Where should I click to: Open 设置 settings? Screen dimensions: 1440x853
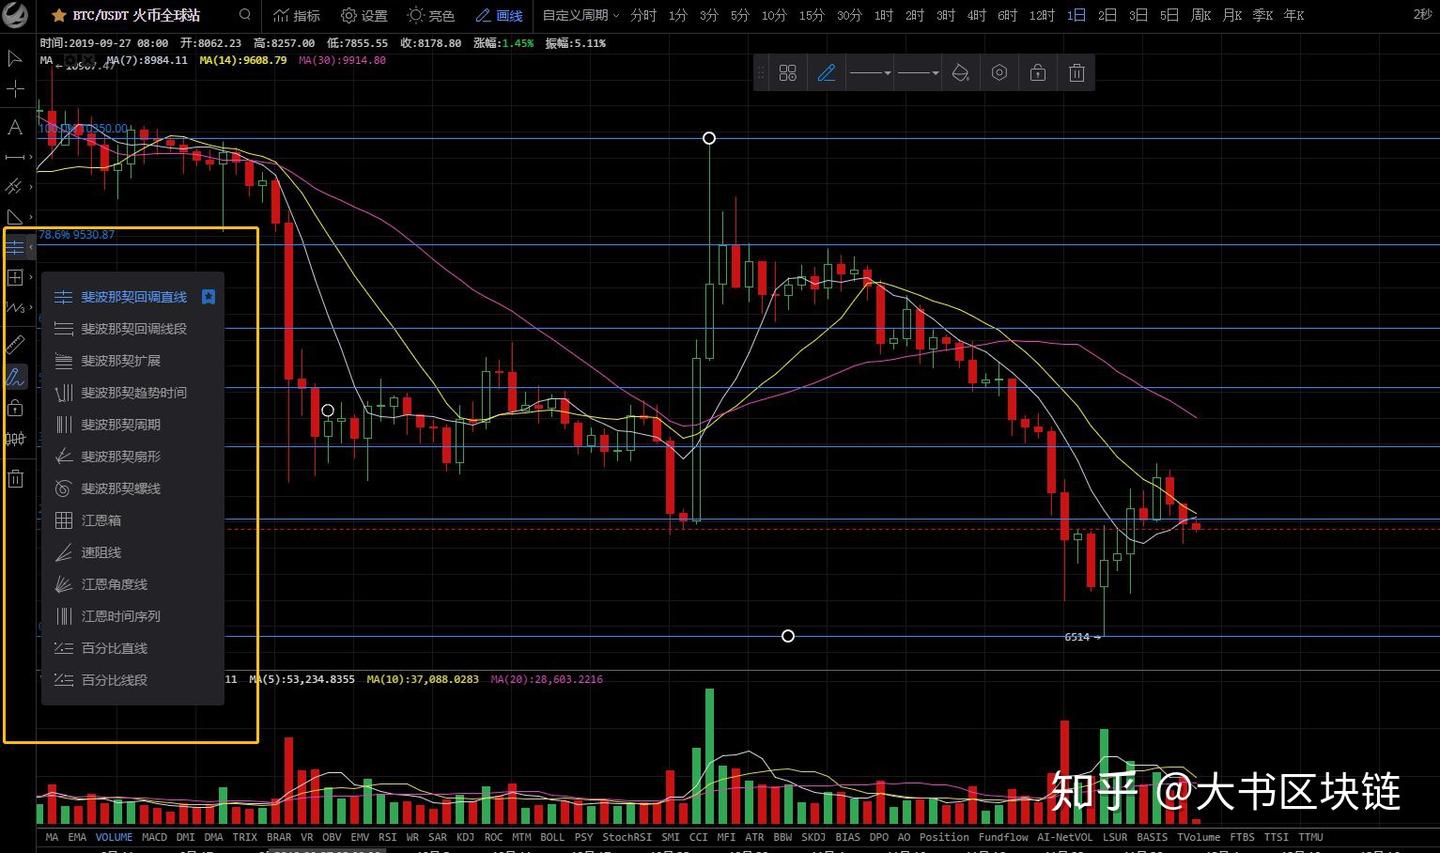tap(364, 16)
